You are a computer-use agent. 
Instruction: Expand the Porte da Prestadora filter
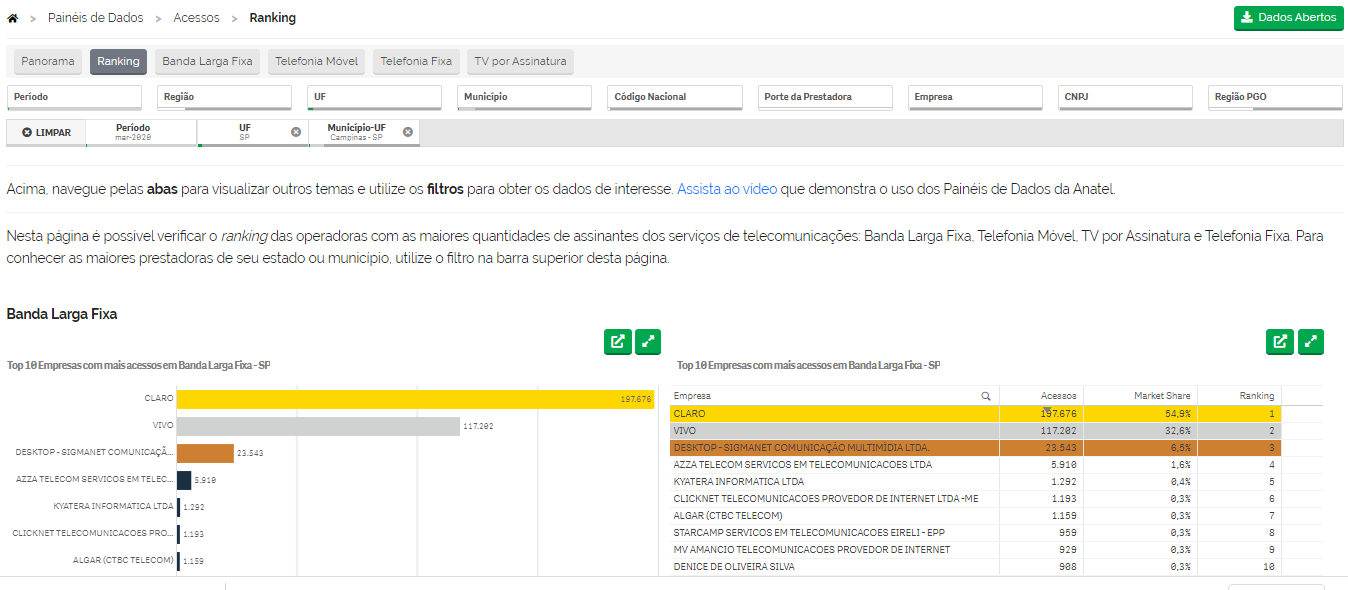pos(824,97)
